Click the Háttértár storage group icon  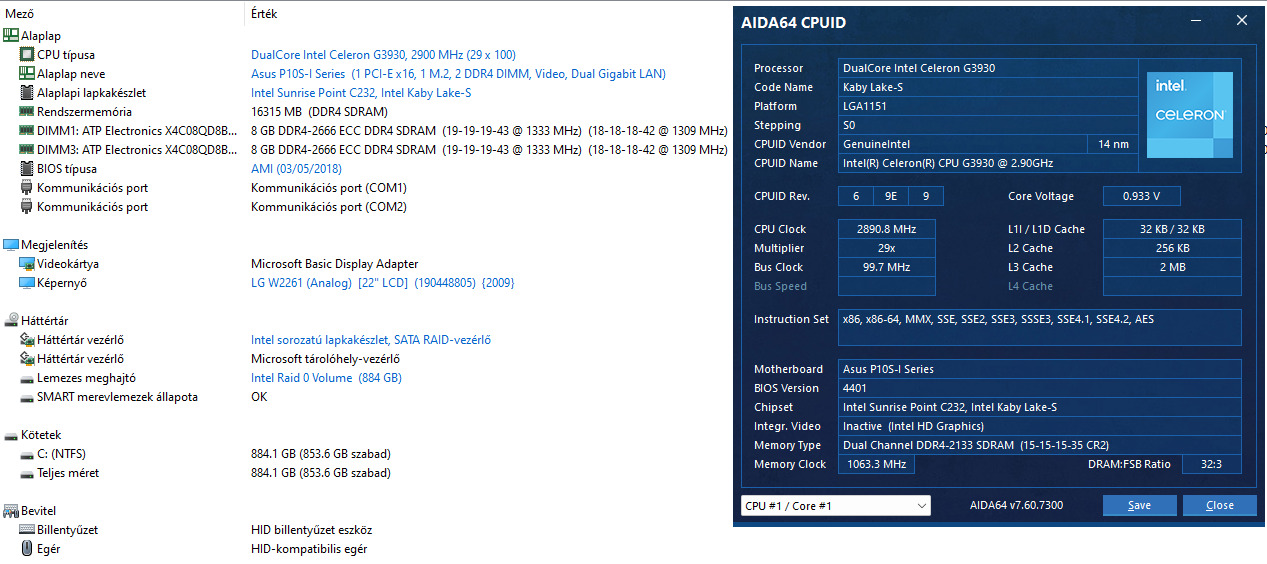pos(11,321)
